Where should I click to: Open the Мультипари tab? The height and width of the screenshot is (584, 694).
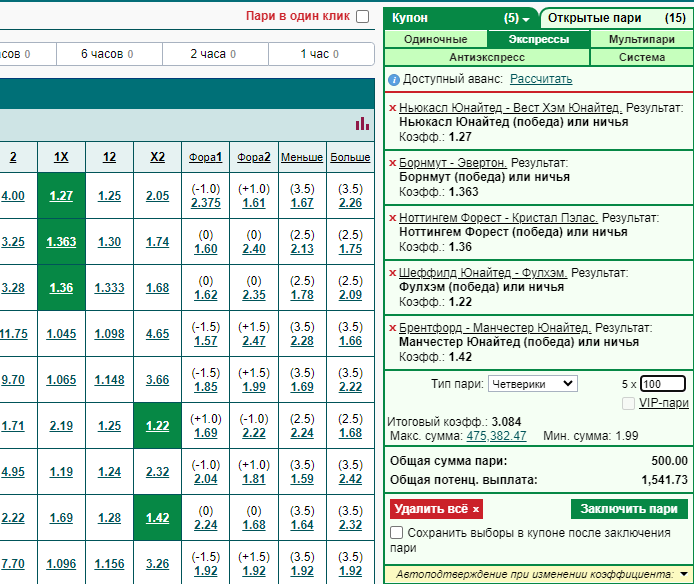pyautogui.click(x=641, y=39)
